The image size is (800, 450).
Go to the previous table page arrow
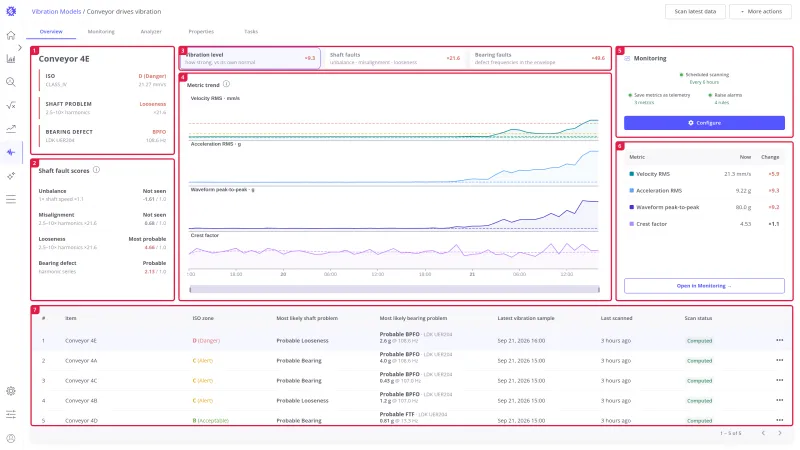click(x=763, y=433)
